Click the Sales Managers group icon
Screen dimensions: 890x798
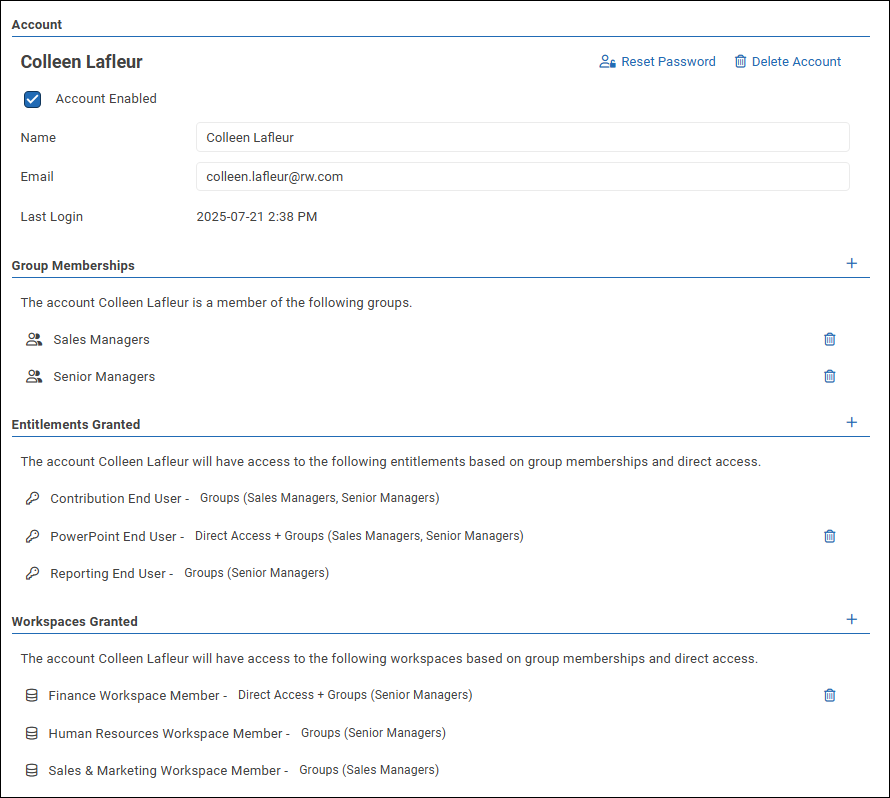pyautogui.click(x=35, y=340)
